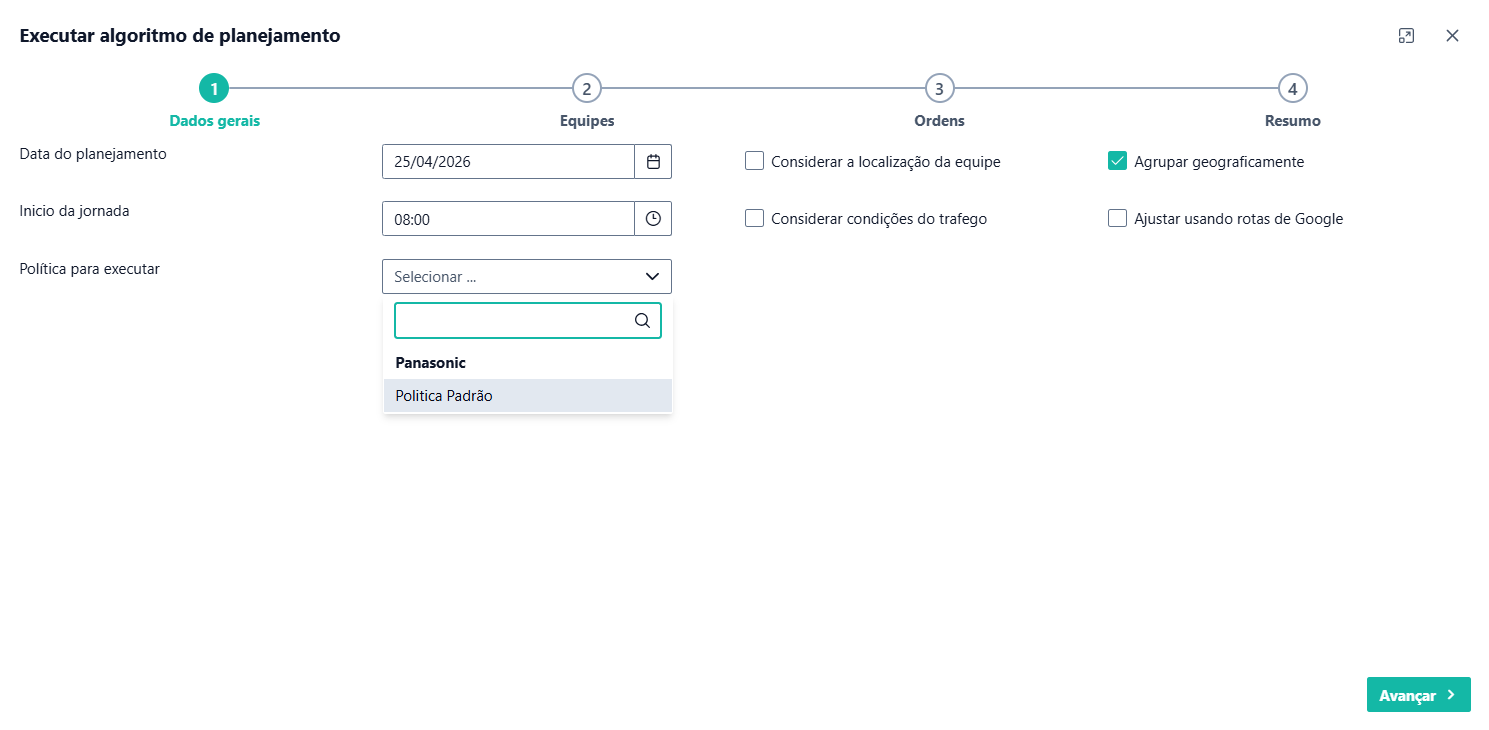1489x730 pixels.
Task: Go to step 2 Equipes circle
Action: click(587, 89)
